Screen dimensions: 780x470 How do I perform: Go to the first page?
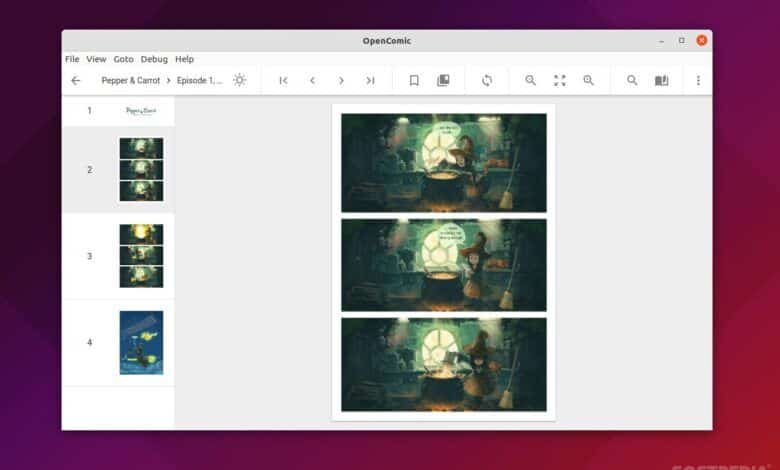point(284,81)
